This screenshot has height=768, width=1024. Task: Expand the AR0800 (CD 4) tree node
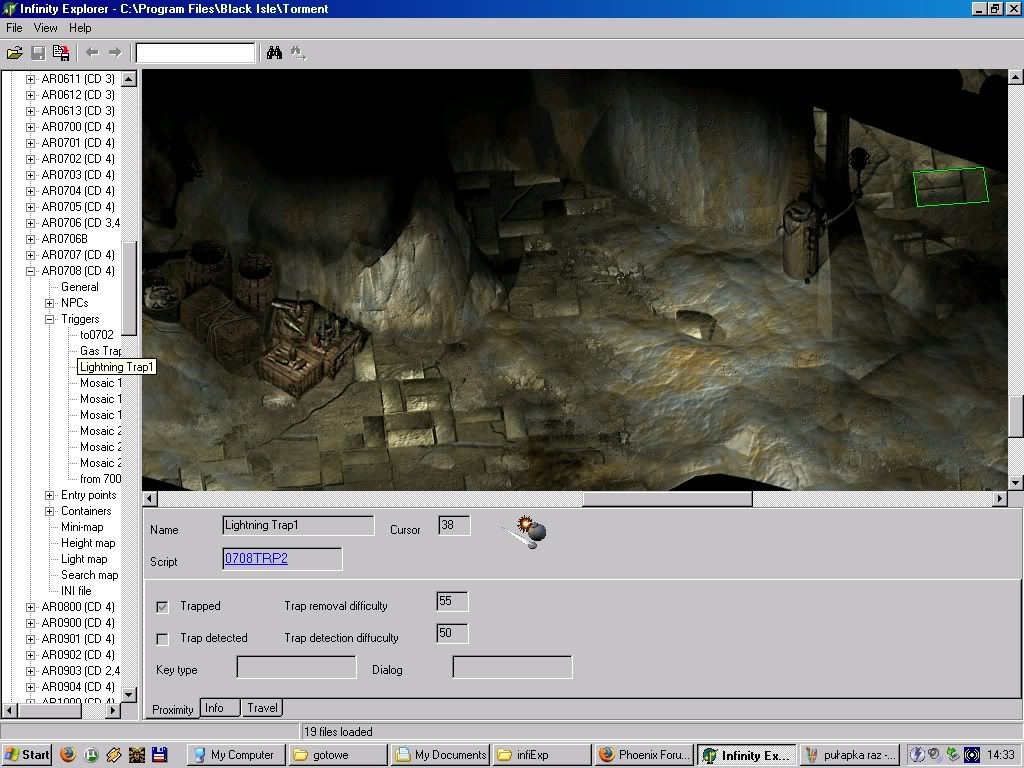pyautogui.click(x=30, y=607)
